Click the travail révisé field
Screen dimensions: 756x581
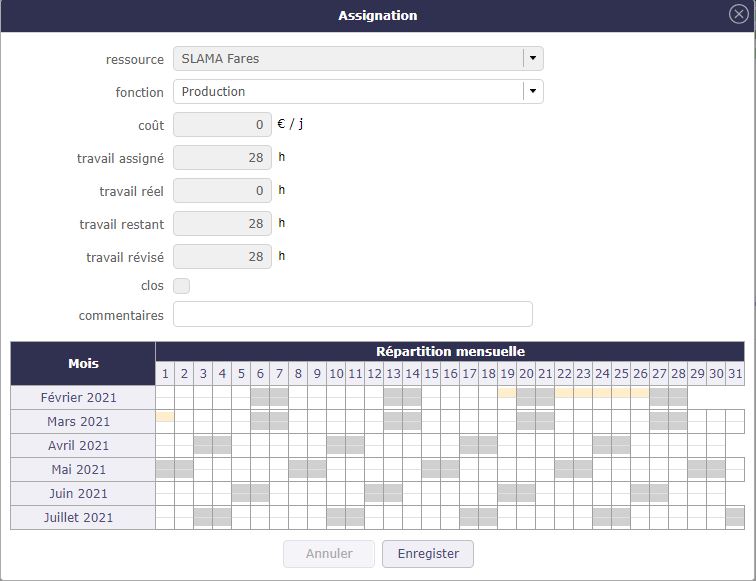tap(222, 257)
